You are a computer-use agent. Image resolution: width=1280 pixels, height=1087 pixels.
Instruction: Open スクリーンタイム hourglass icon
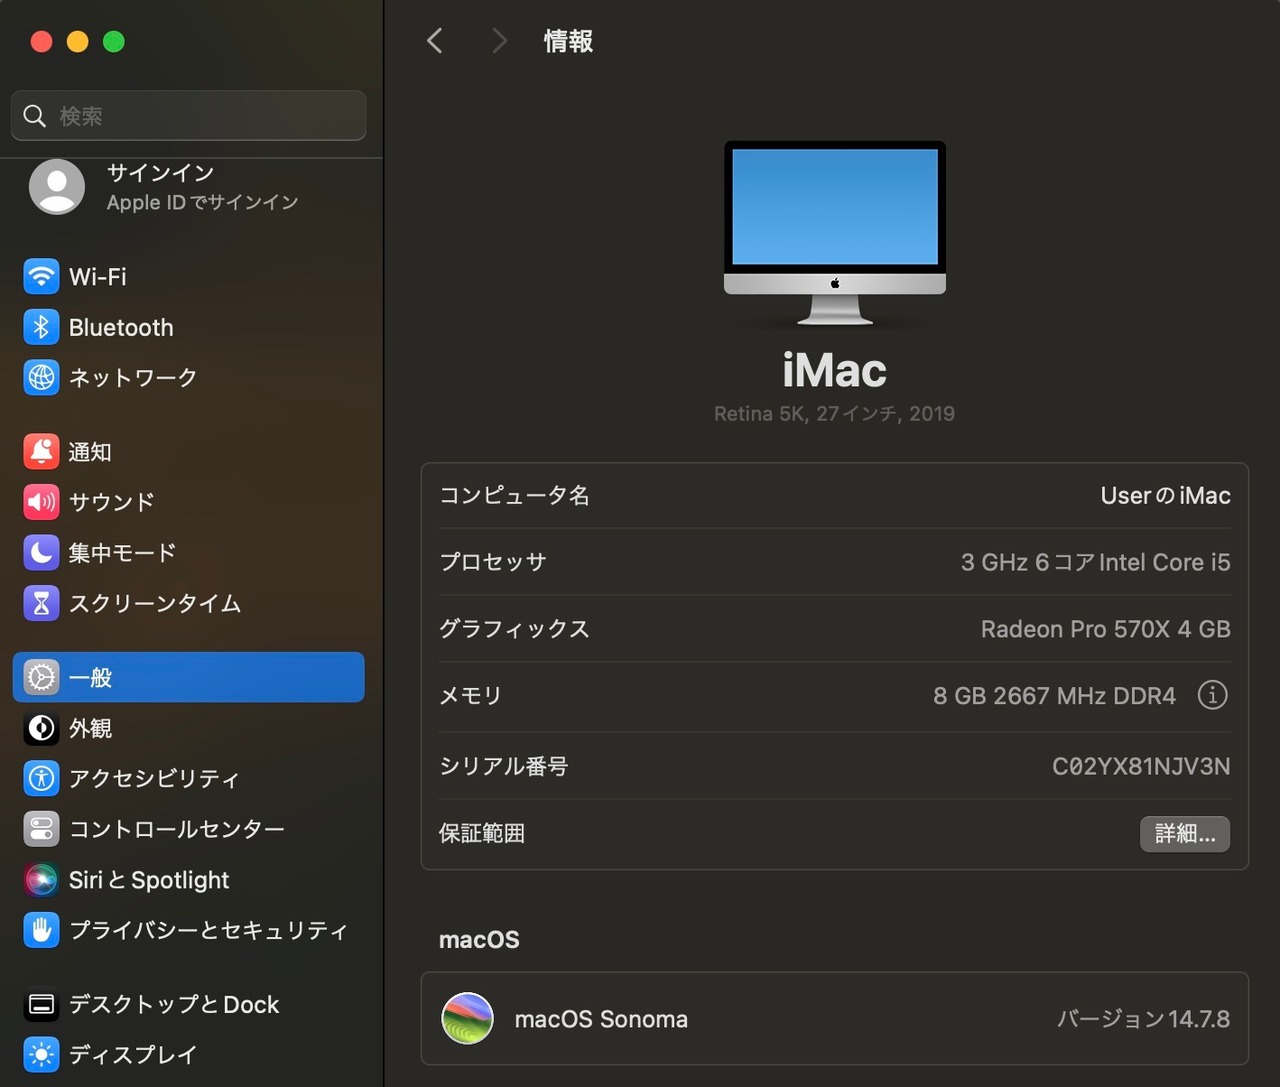41,603
